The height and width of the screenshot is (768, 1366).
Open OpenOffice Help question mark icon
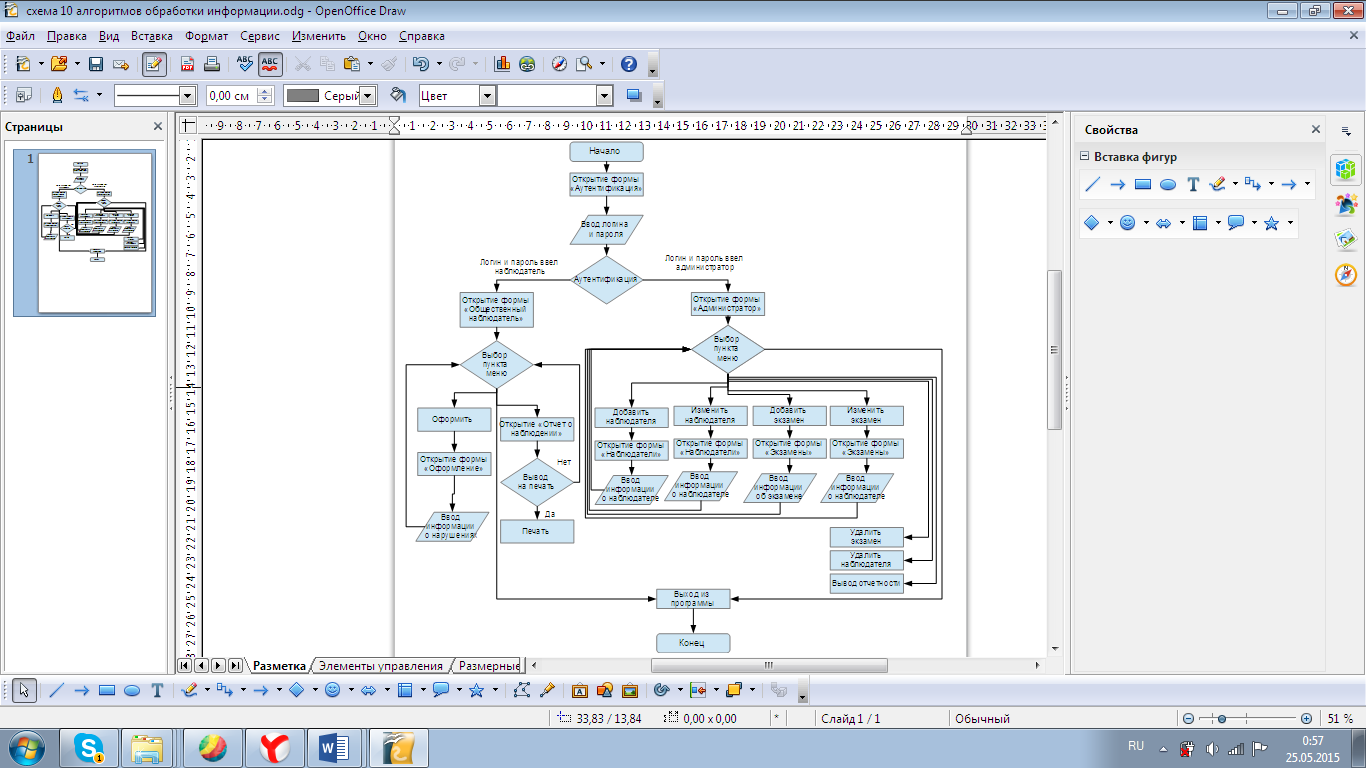(629, 64)
